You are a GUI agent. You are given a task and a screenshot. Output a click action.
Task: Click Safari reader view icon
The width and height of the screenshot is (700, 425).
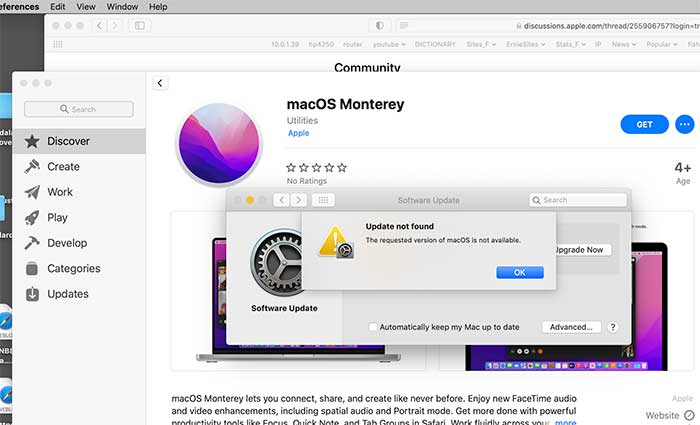404,25
